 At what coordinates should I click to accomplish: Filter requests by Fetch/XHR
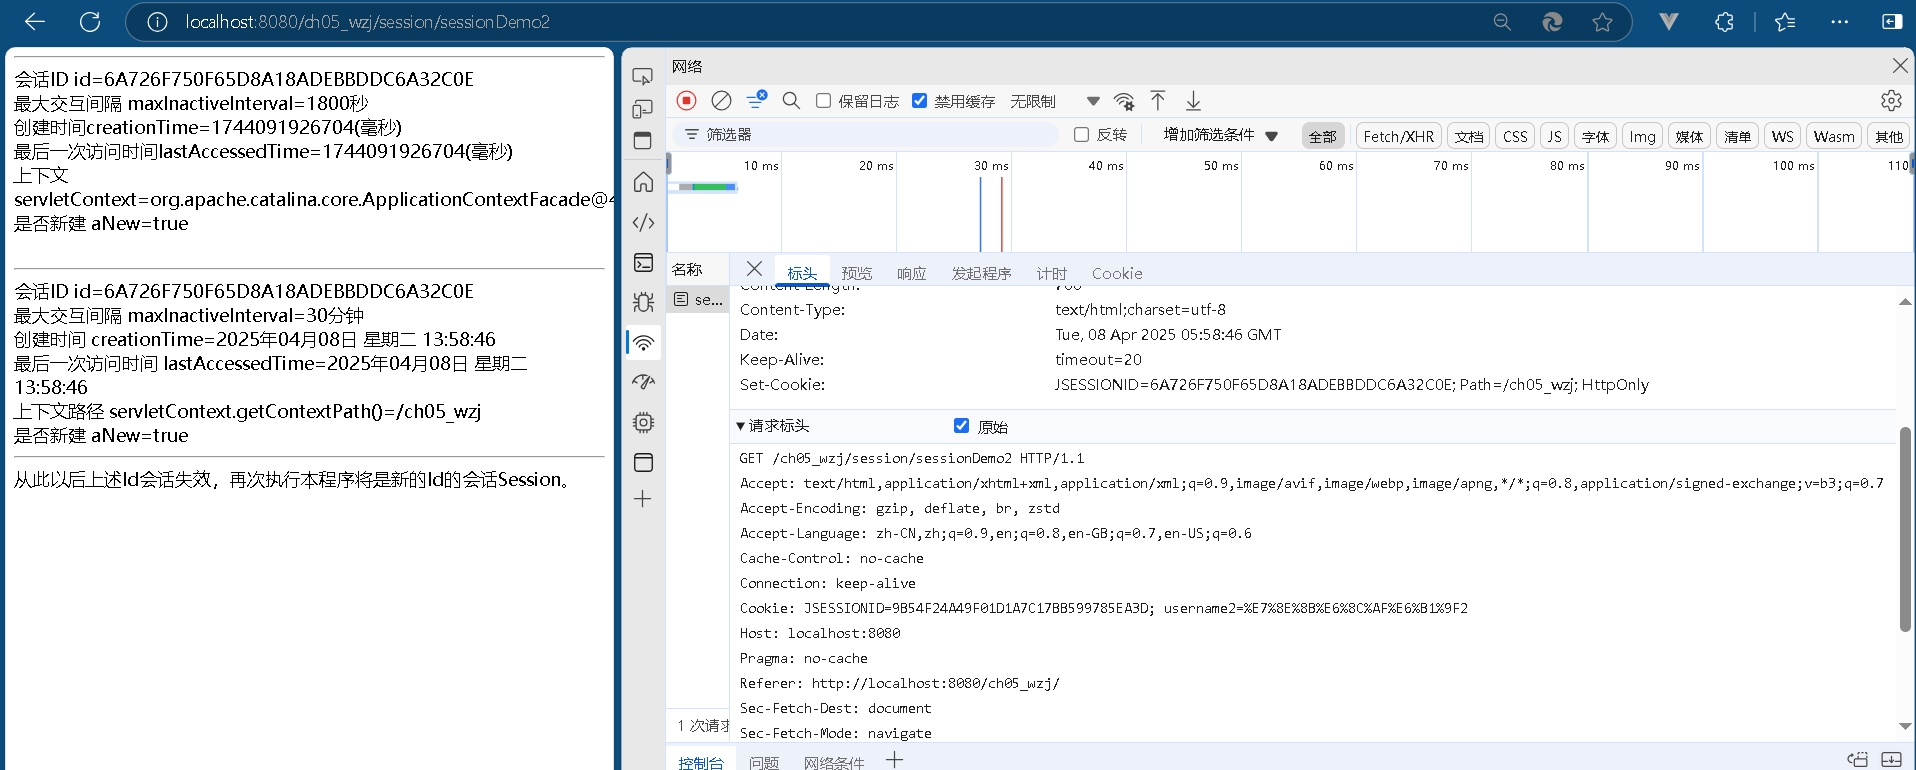click(x=1398, y=136)
